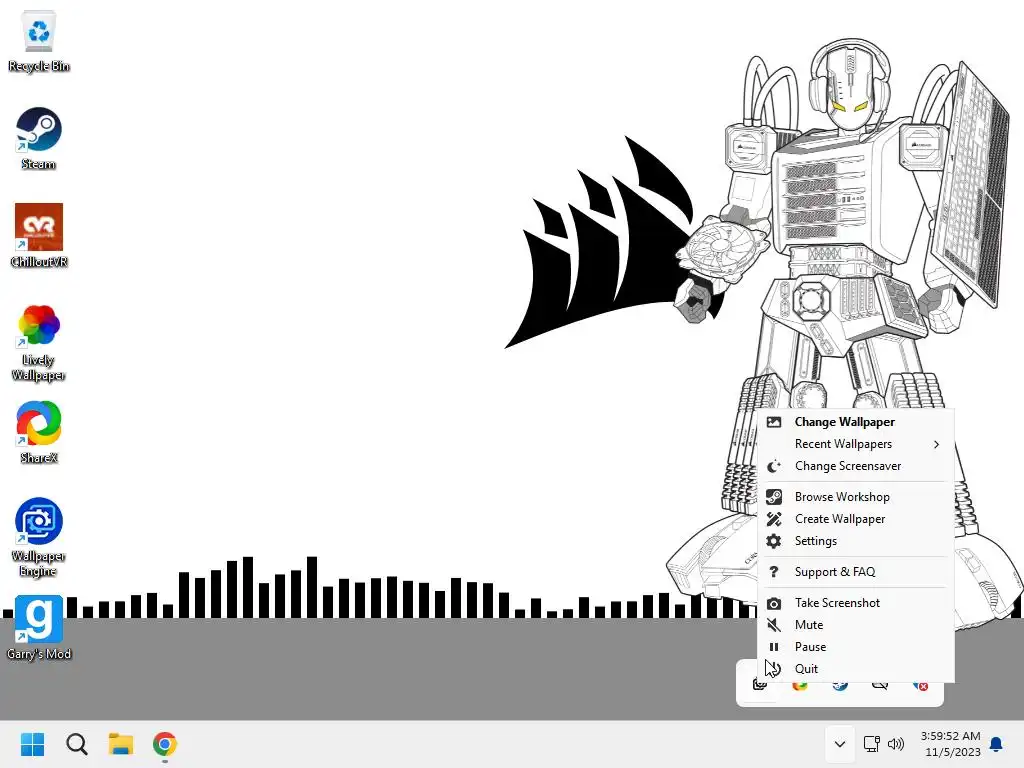This screenshot has height=768, width=1024.
Task: Open the notification bell icon
Action: click(997, 744)
